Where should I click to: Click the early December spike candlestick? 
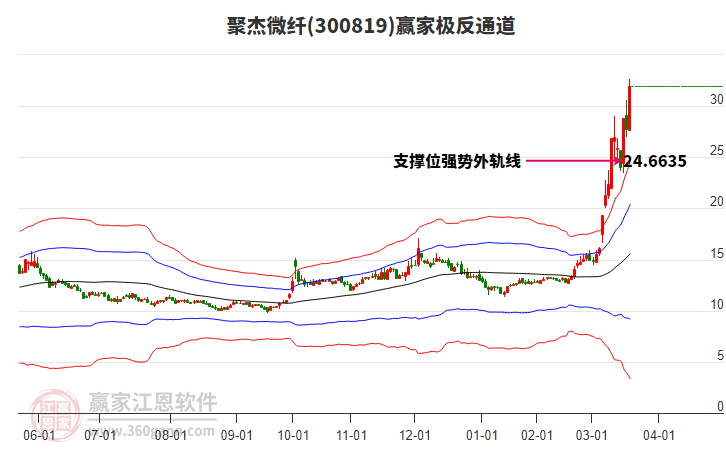tap(419, 254)
